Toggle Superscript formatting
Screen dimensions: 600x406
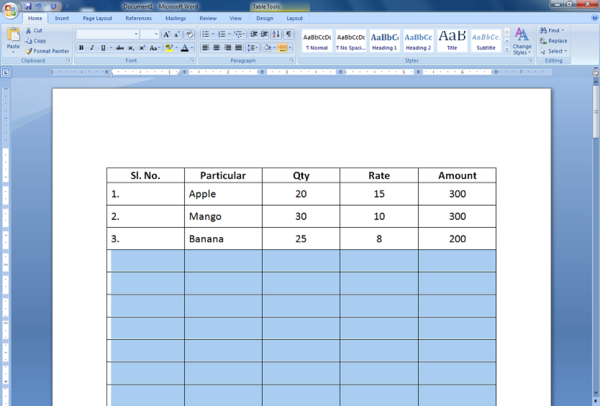(142, 48)
